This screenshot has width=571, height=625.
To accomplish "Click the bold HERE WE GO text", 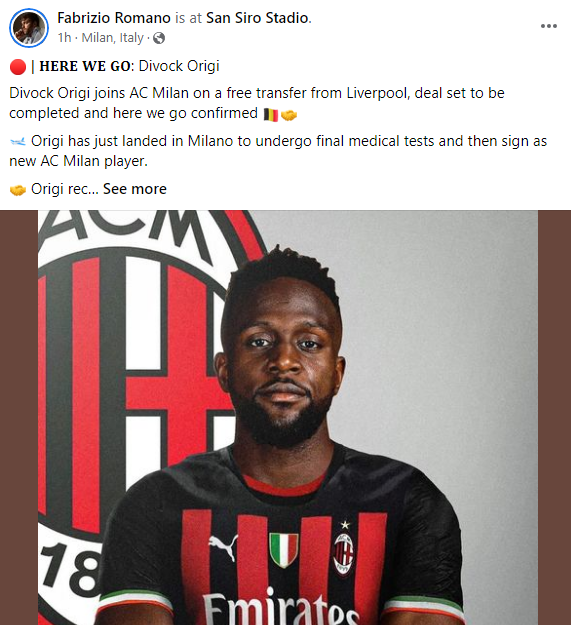I will click(x=85, y=66).
